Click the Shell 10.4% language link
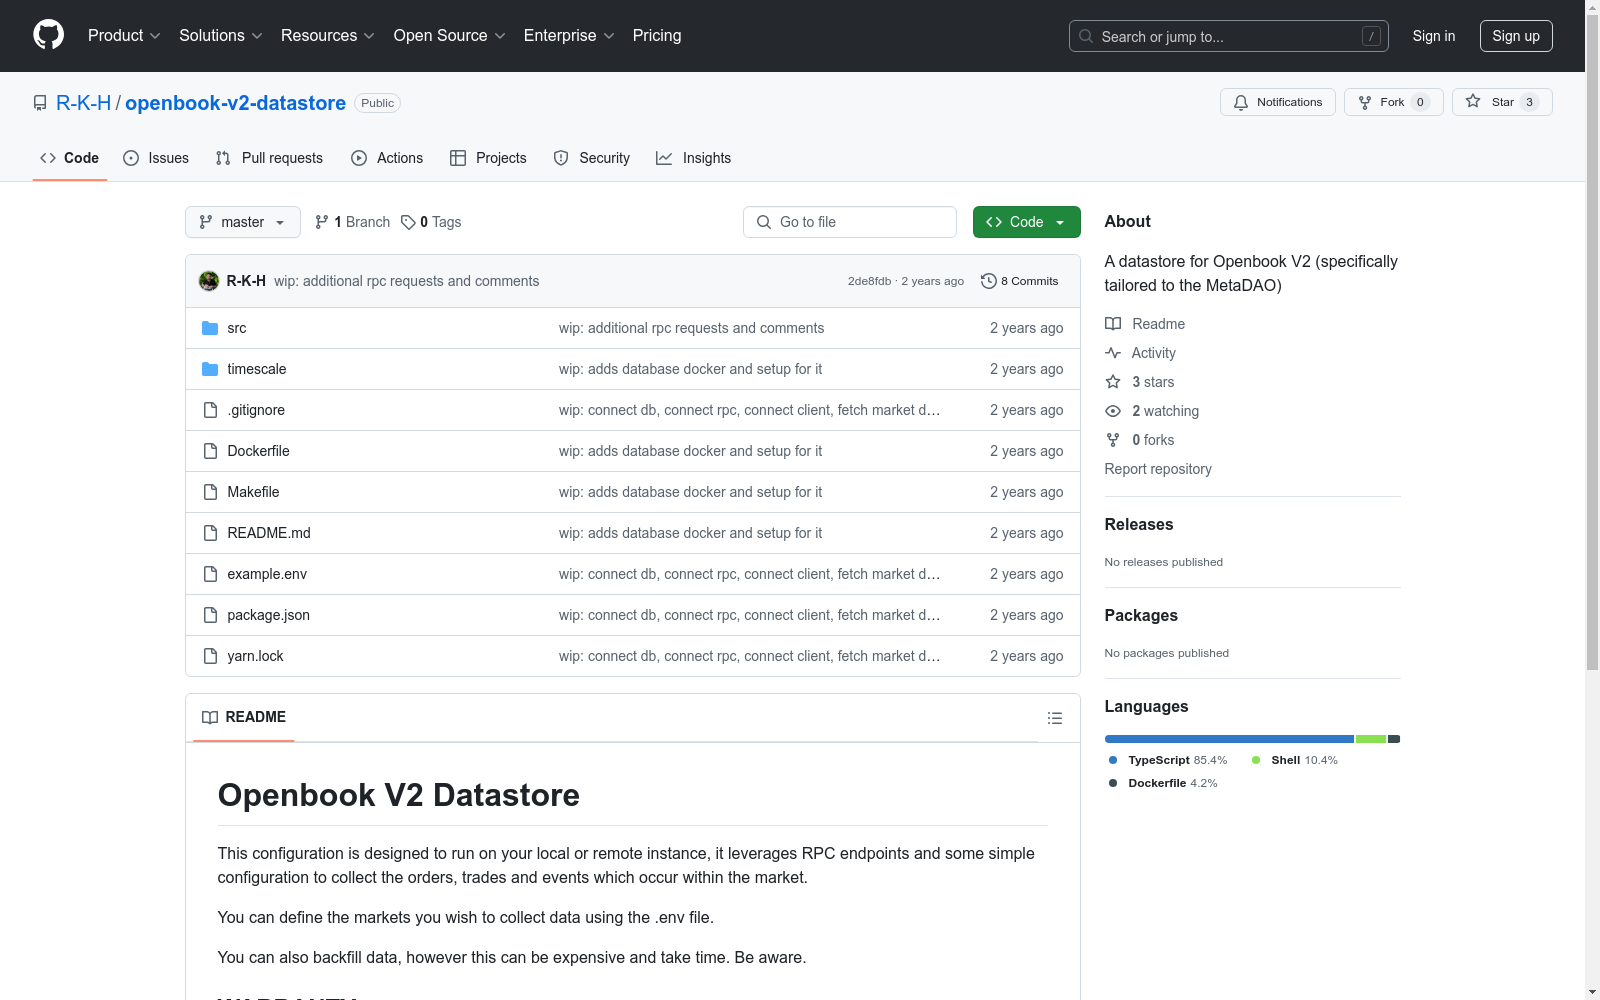This screenshot has width=1600, height=1000. click(x=1295, y=760)
